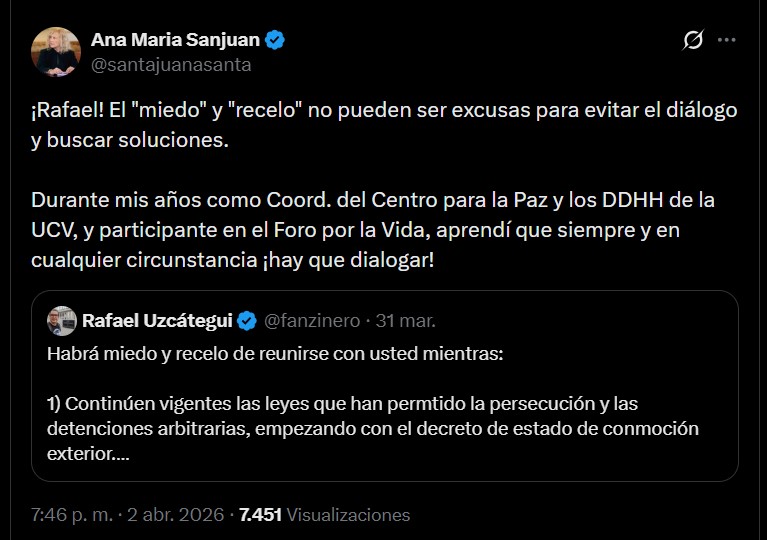Viewport: 767px width, 540px height.
Task: Click the Ana Maria Sanjuan display name
Action: pyautogui.click(x=175, y=40)
